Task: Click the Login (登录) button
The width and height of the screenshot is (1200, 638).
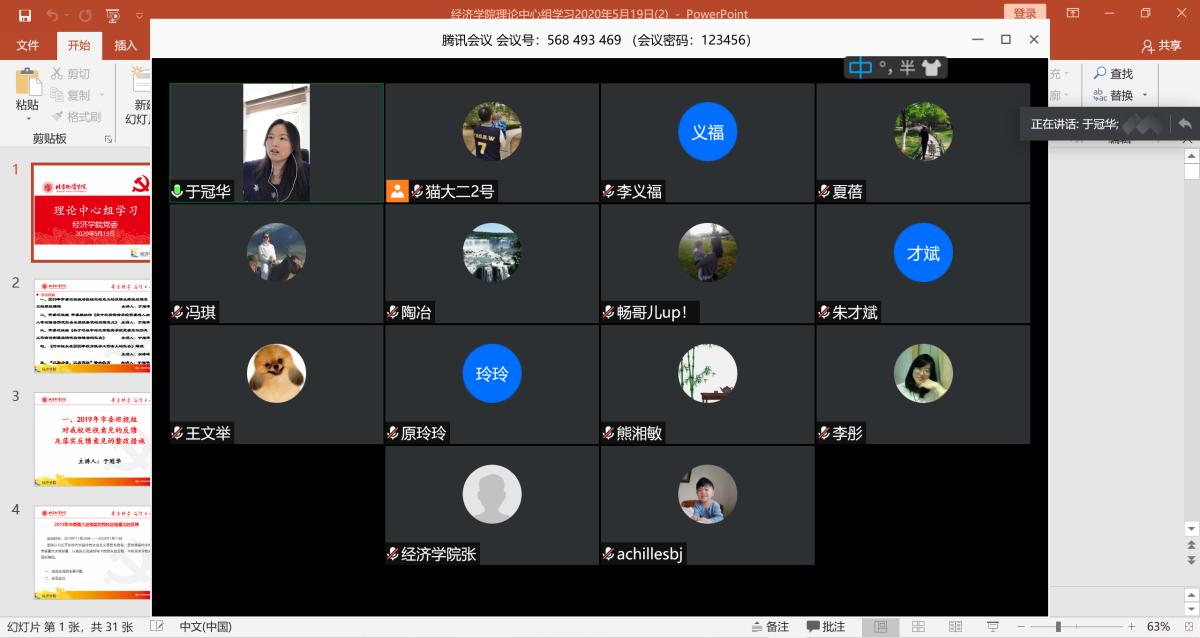Action: click(1025, 13)
